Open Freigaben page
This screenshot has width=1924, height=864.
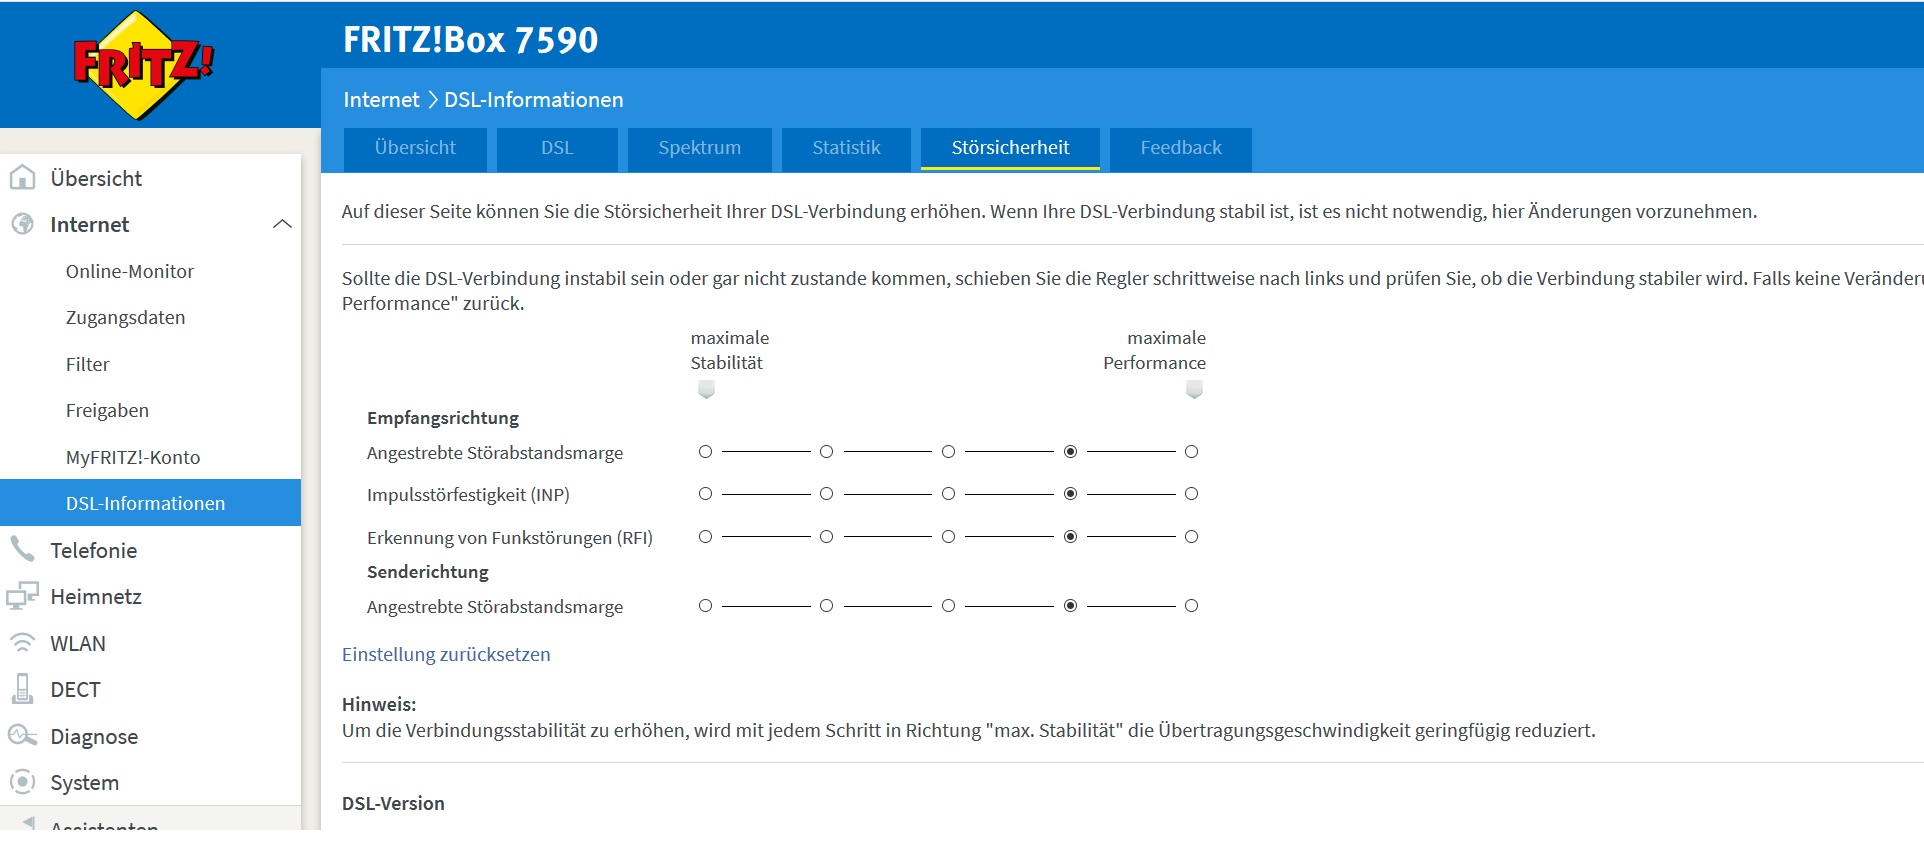point(107,410)
